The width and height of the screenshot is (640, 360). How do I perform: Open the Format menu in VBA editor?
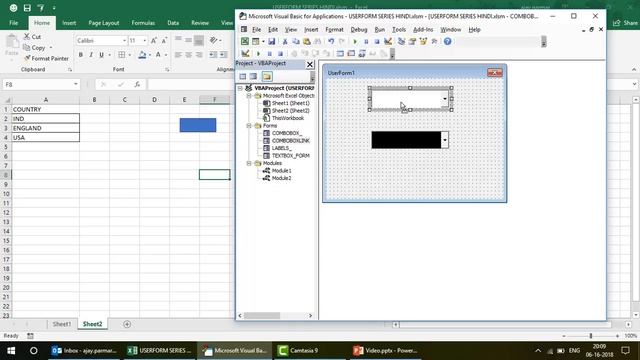coord(334,29)
